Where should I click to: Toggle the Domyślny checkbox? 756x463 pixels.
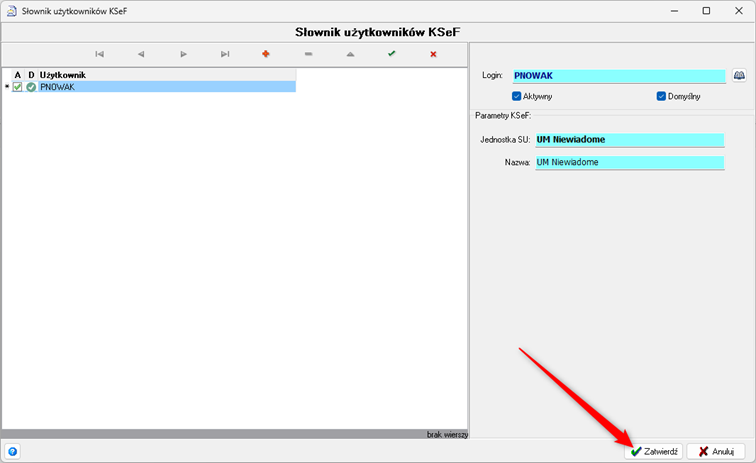(x=661, y=97)
